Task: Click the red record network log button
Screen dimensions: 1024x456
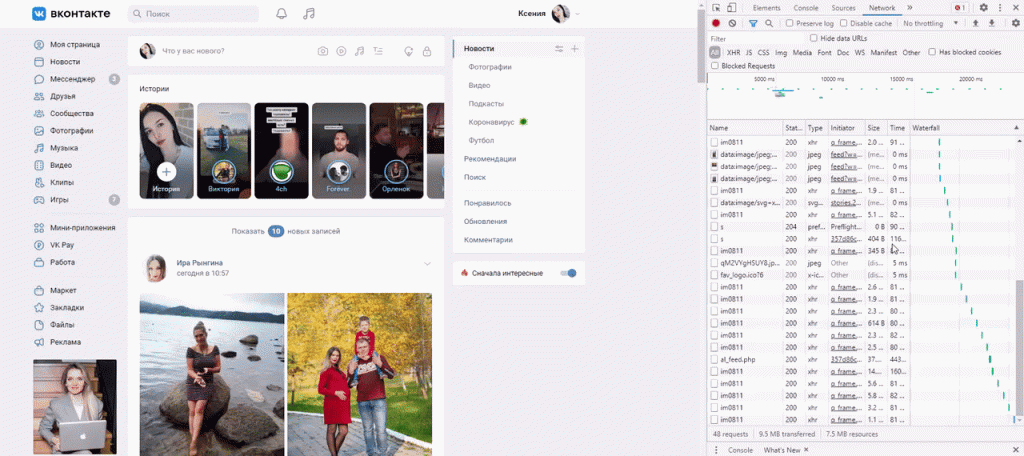Action: (x=716, y=23)
